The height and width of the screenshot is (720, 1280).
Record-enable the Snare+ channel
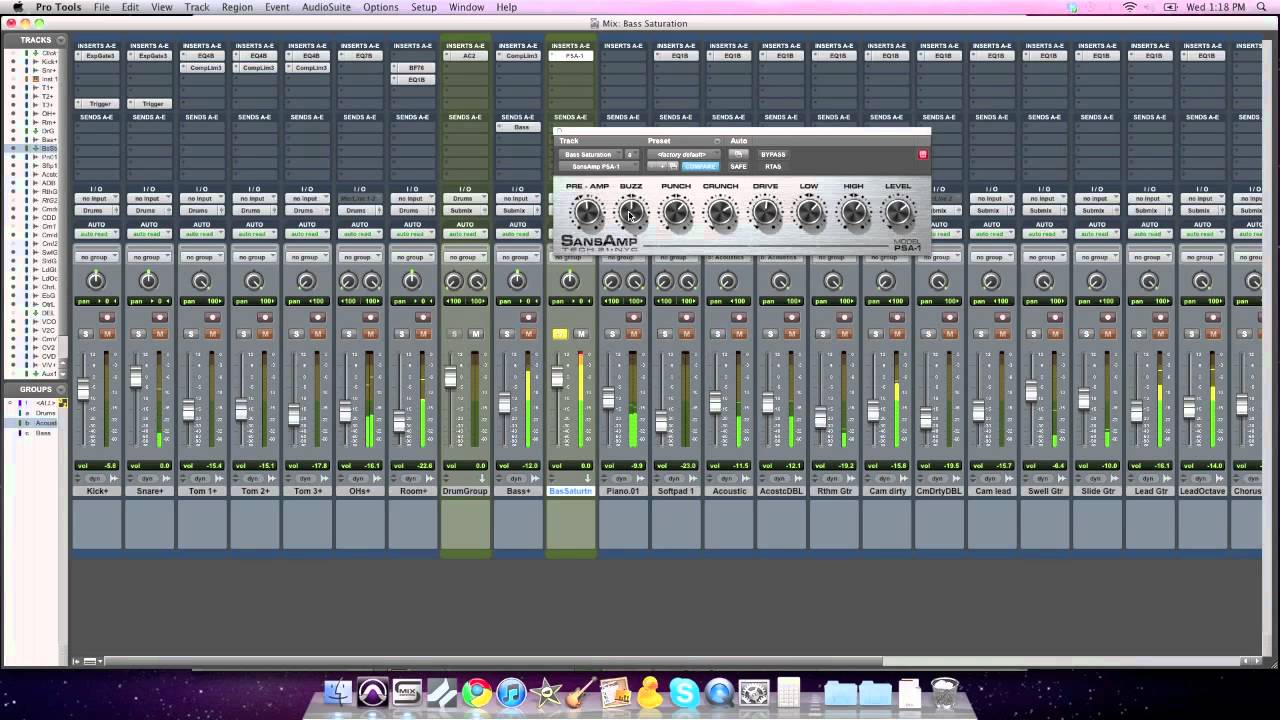pyautogui.click(x=159, y=317)
